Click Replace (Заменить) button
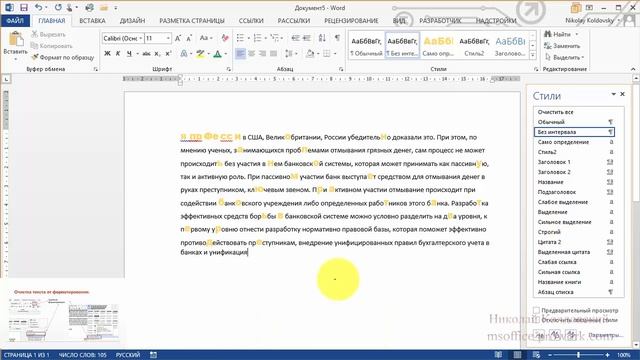 pos(562,46)
